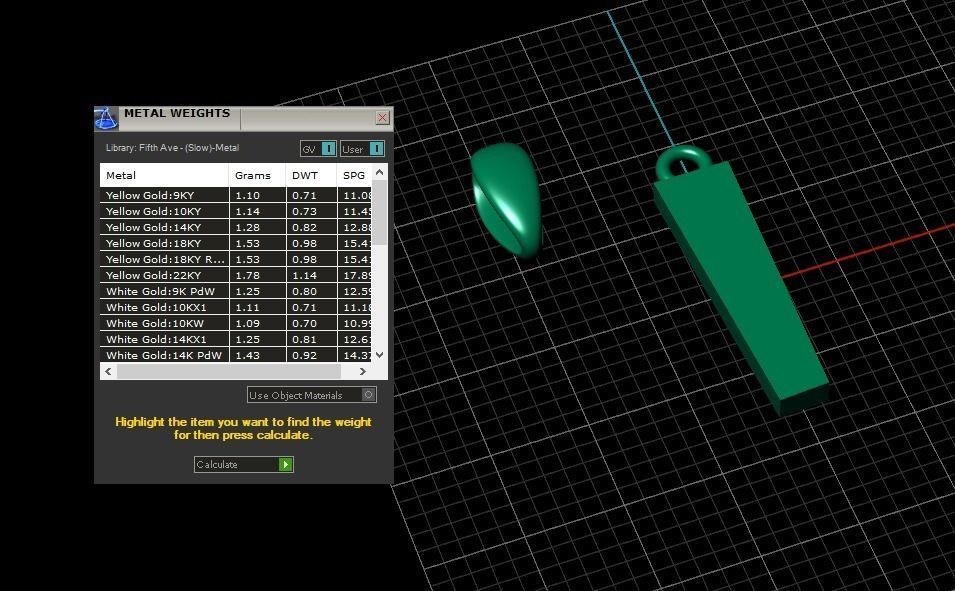Select the Yellow Gold:22KY row
The height and width of the screenshot is (591, 955).
click(236, 275)
